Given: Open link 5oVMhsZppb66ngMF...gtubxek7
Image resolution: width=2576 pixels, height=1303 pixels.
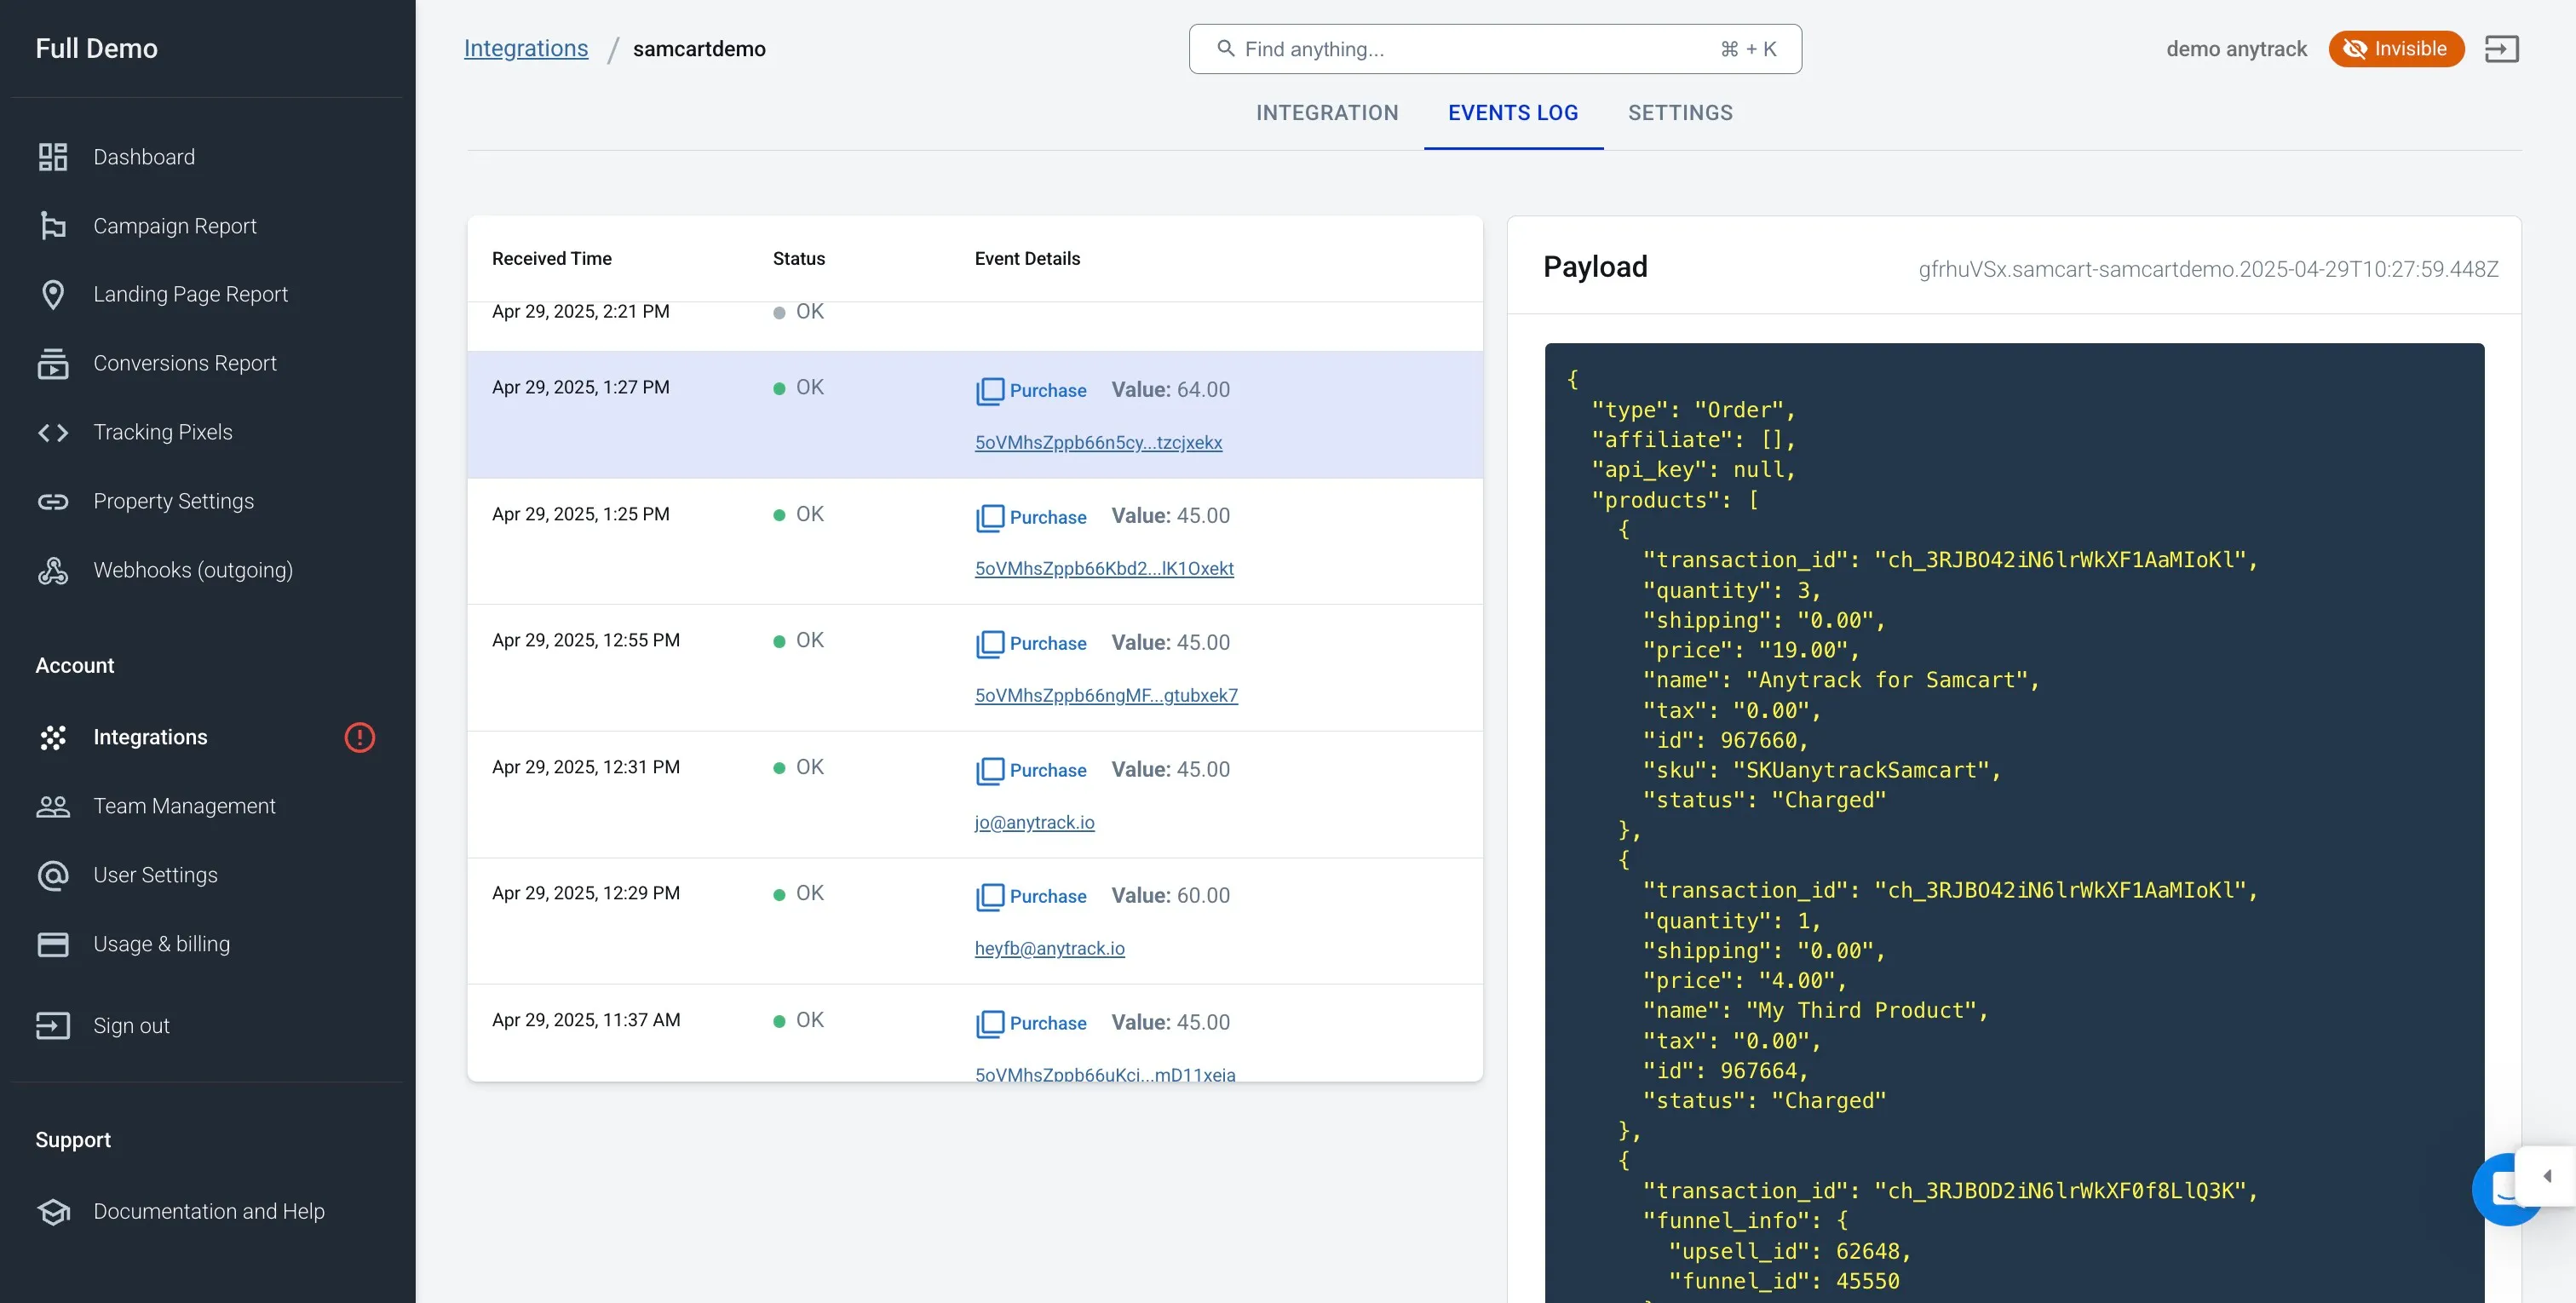Looking at the screenshot, I should [1106, 696].
